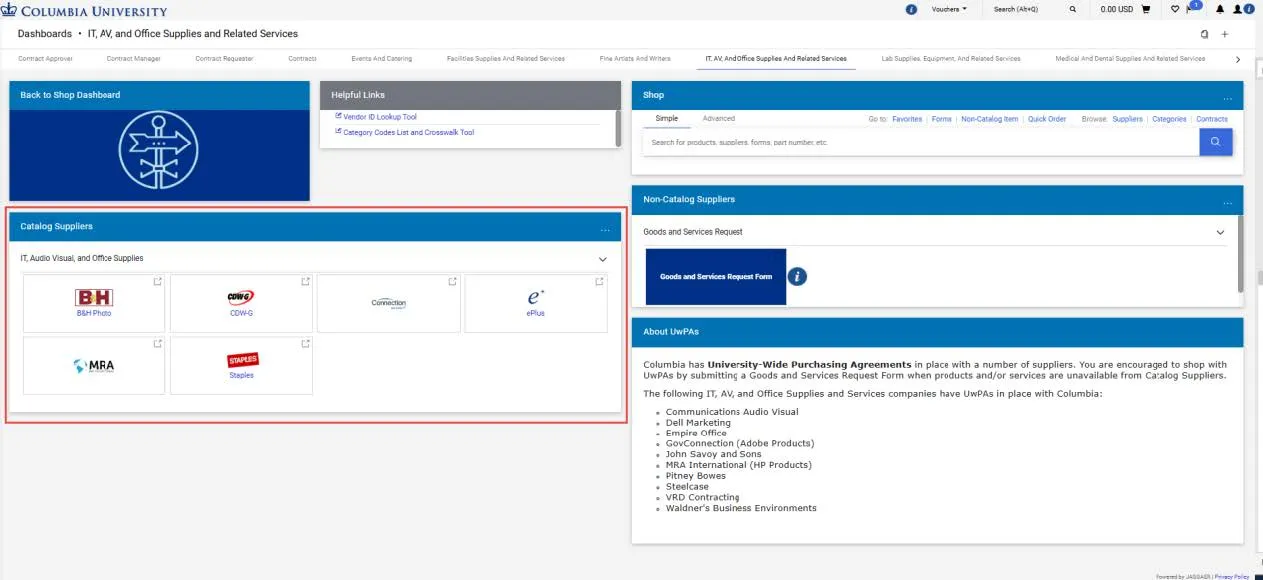Click the compass Shop Dashboard image

click(x=159, y=150)
